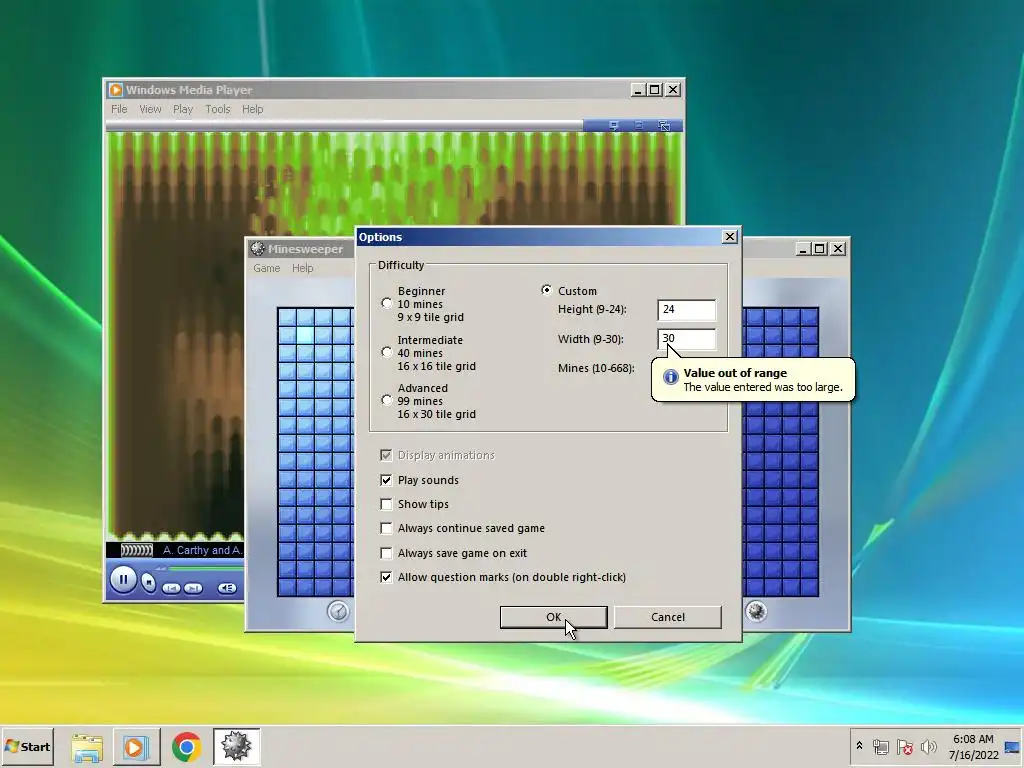Switch to Media Player taskbar button
The image size is (1024, 768).
pyautogui.click(x=136, y=747)
